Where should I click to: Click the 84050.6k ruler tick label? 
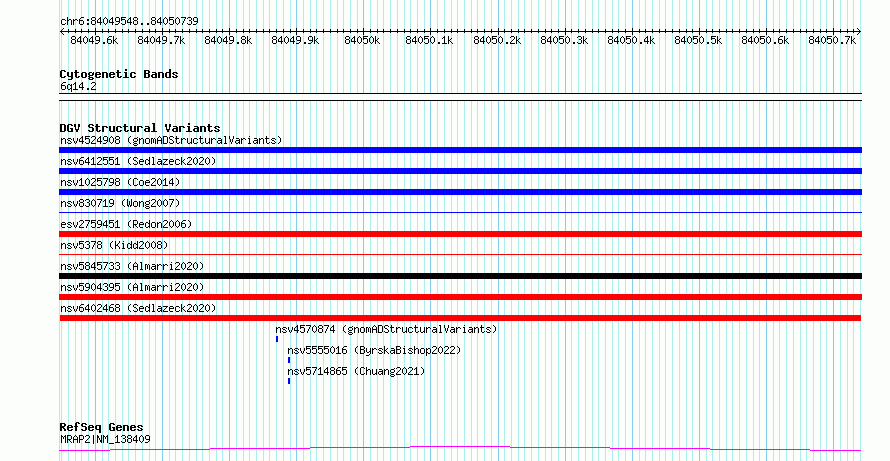(x=765, y=40)
